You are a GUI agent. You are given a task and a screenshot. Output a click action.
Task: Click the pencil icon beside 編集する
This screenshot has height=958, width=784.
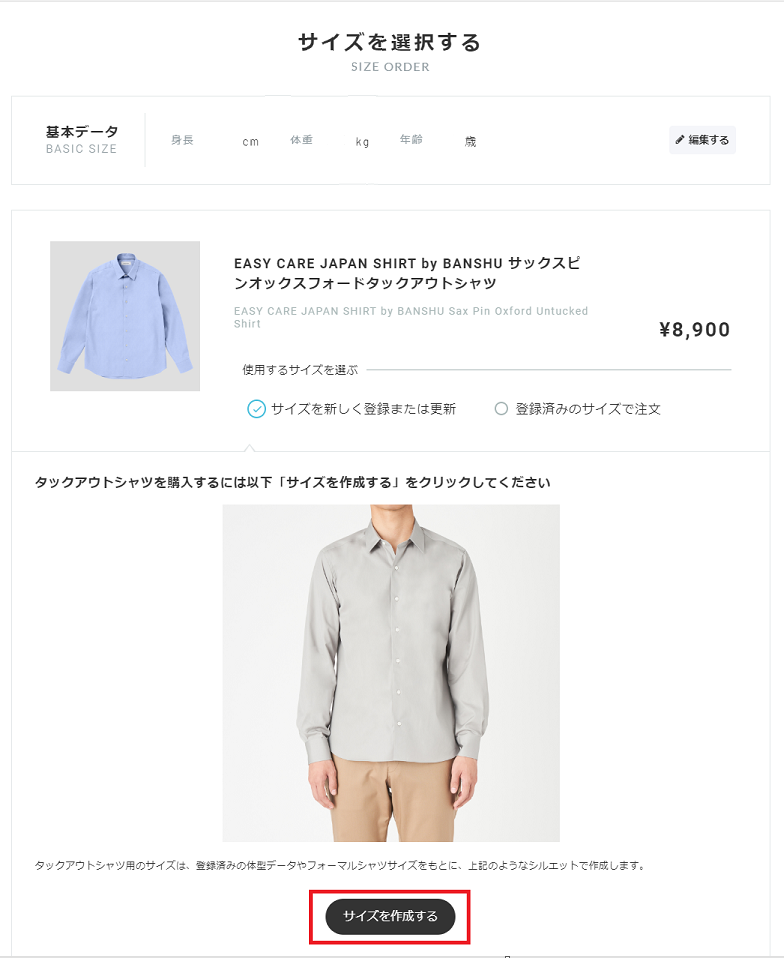[680, 140]
